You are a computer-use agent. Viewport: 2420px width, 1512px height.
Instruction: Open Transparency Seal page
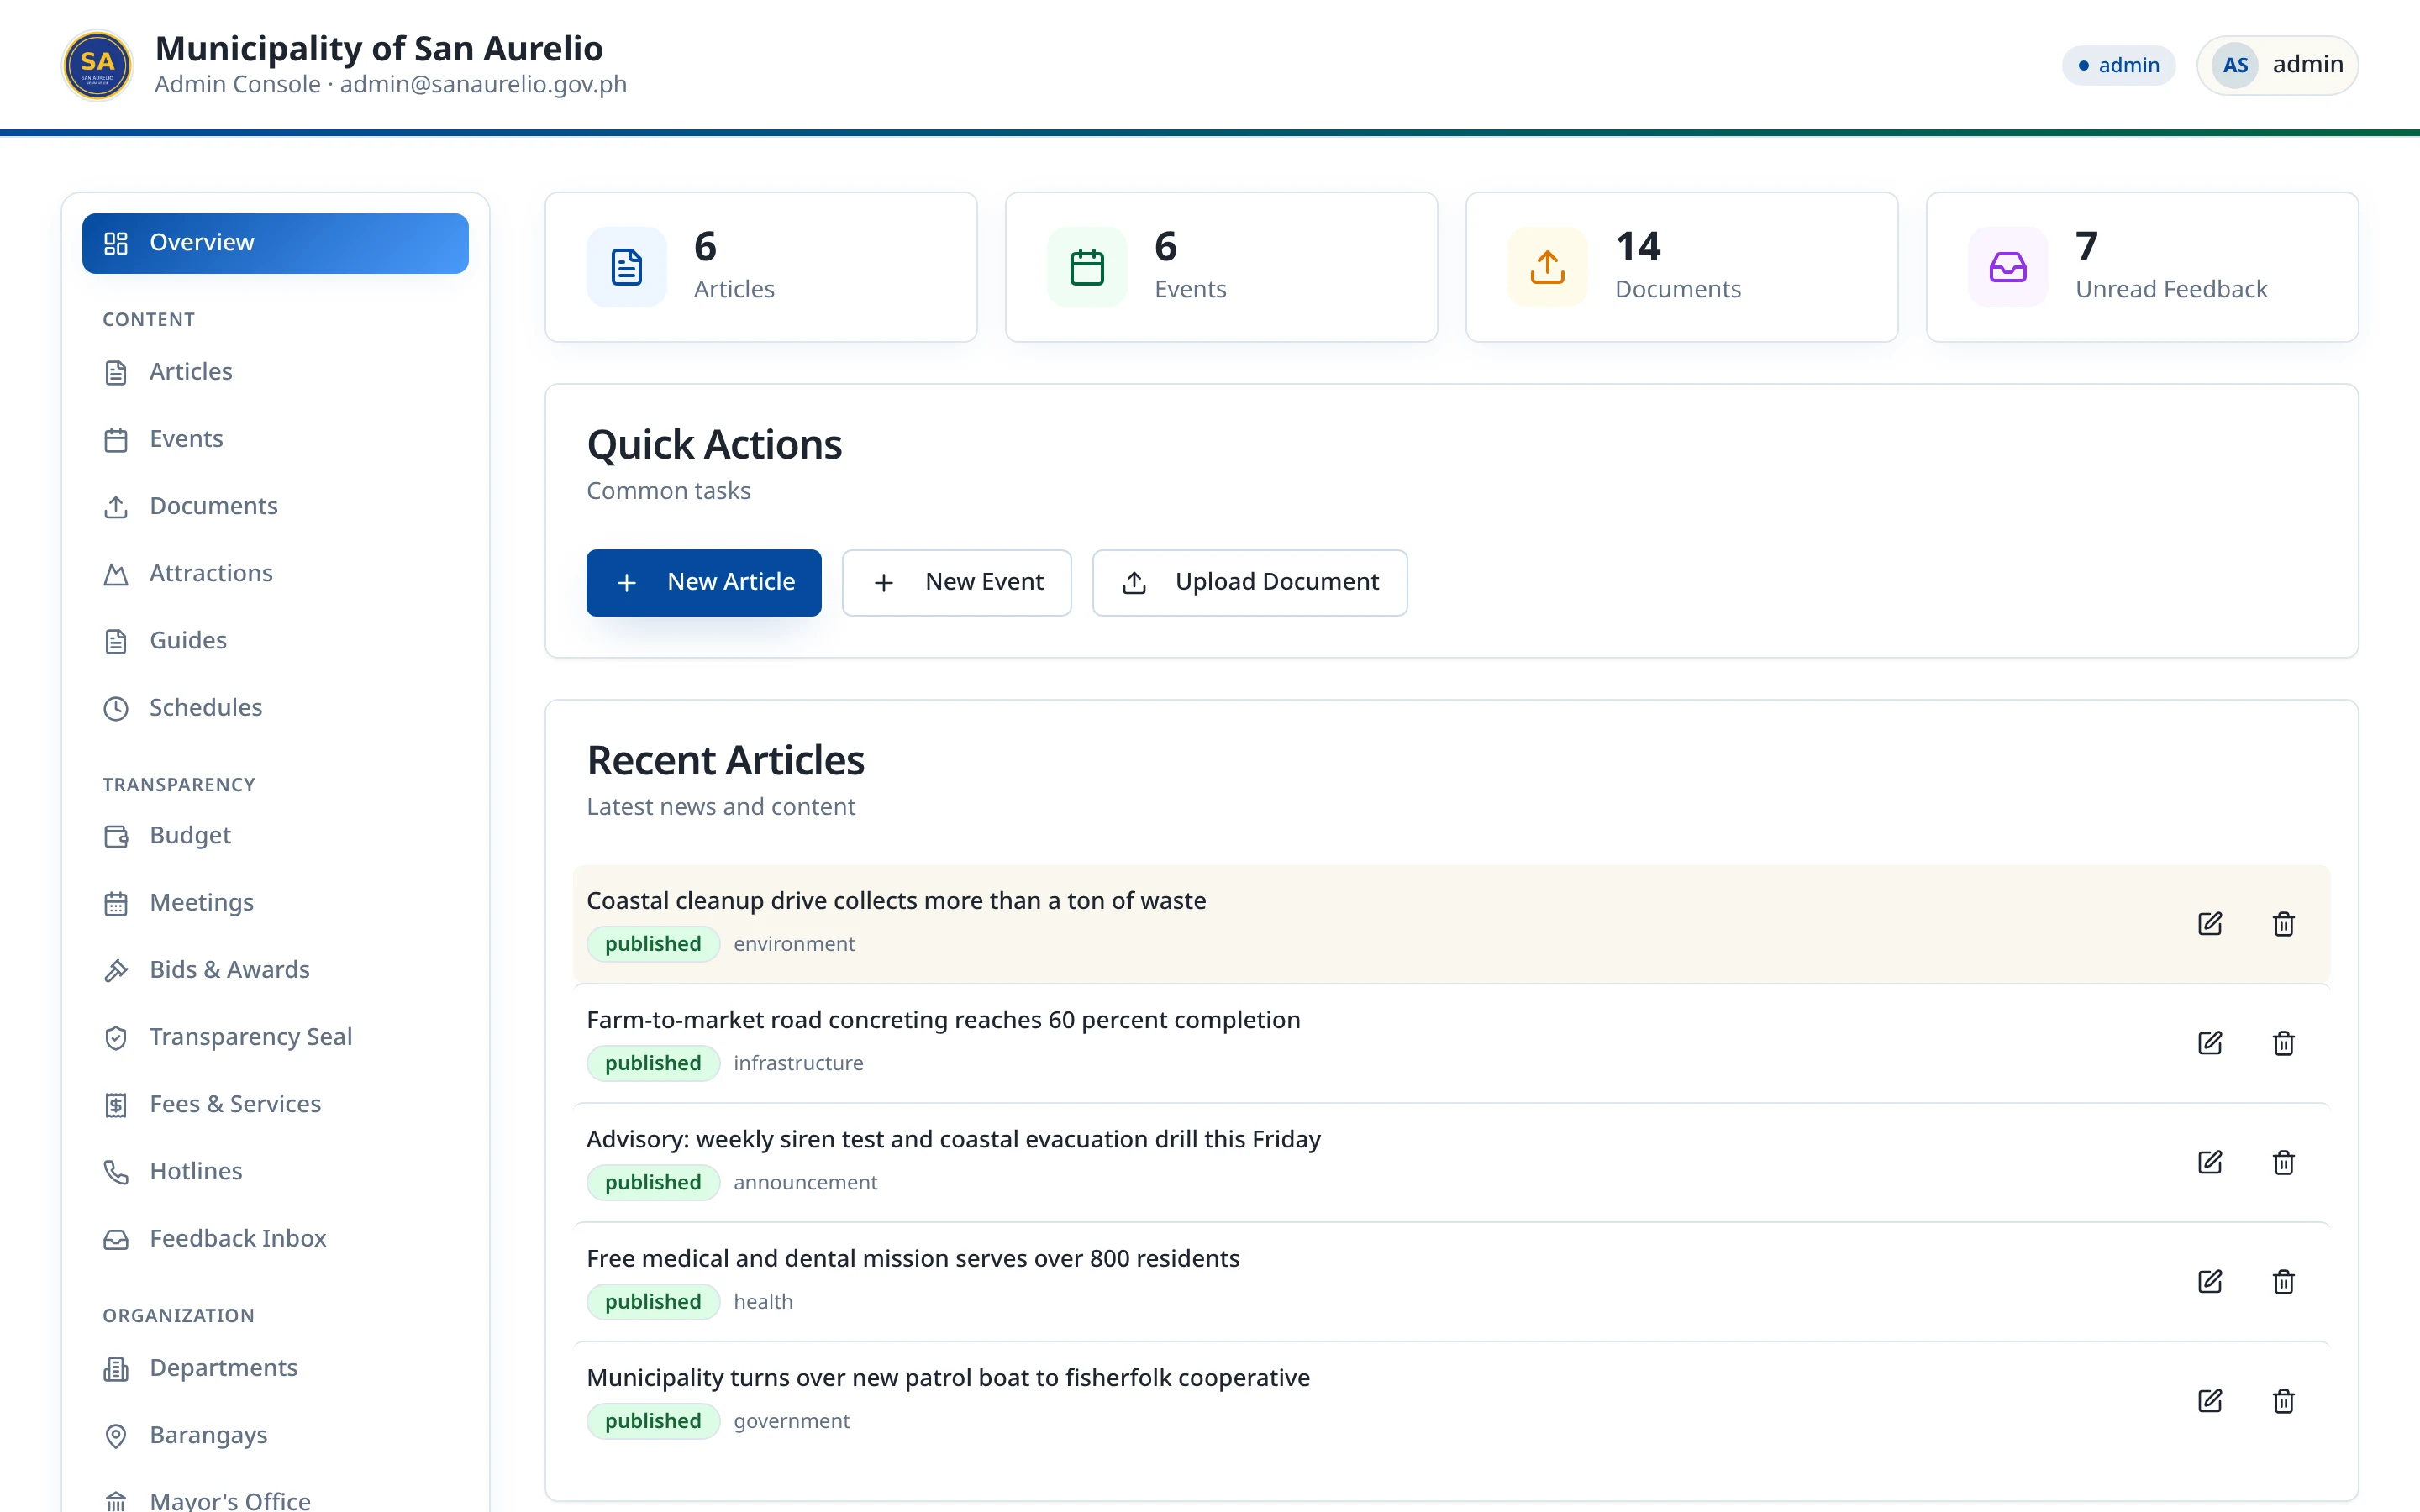tap(275, 1037)
